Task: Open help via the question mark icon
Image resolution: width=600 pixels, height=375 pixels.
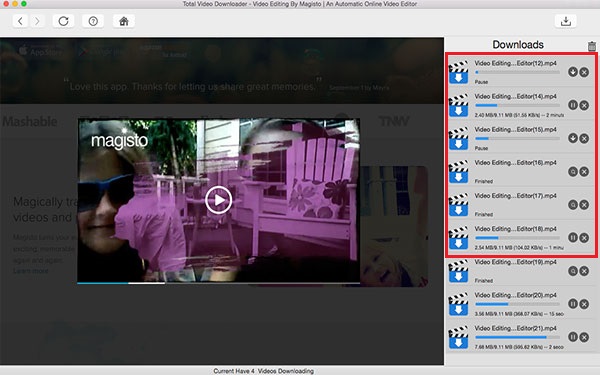Action: pyautogui.click(x=93, y=21)
